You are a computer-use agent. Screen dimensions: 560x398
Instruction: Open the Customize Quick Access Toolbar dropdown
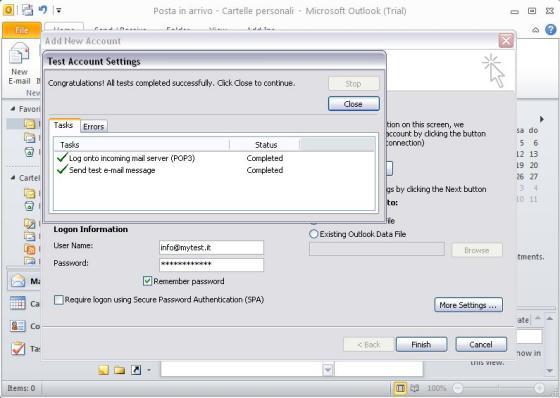(59, 10)
